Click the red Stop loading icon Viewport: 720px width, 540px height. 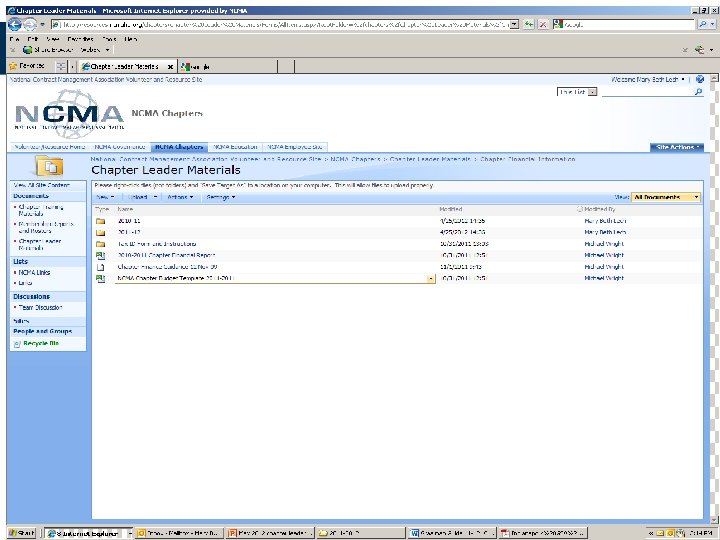(x=543, y=24)
